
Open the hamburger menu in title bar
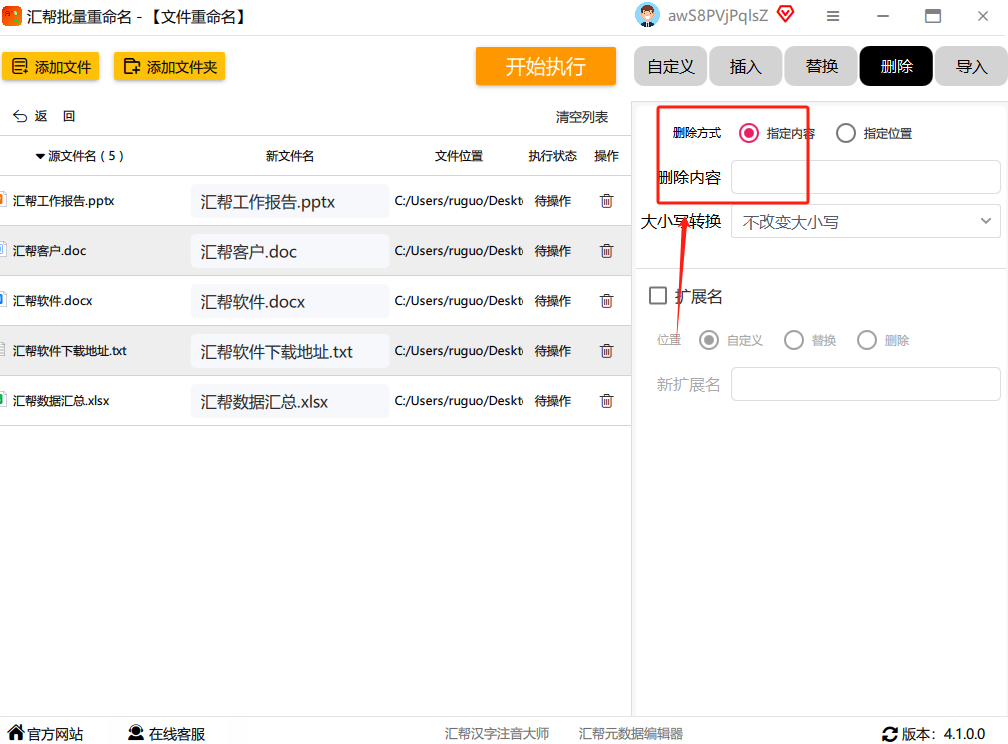(x=832, y=16)
